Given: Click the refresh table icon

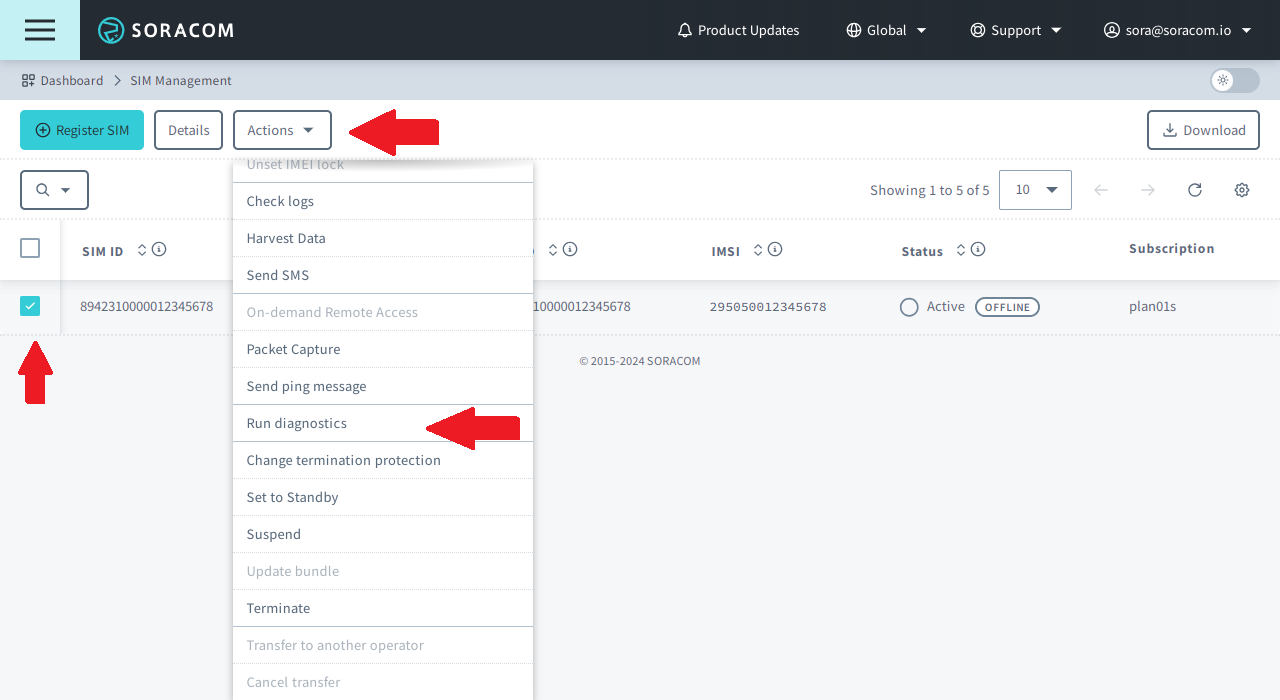Looking at the screenshot, I should (x=1195, y=190).
